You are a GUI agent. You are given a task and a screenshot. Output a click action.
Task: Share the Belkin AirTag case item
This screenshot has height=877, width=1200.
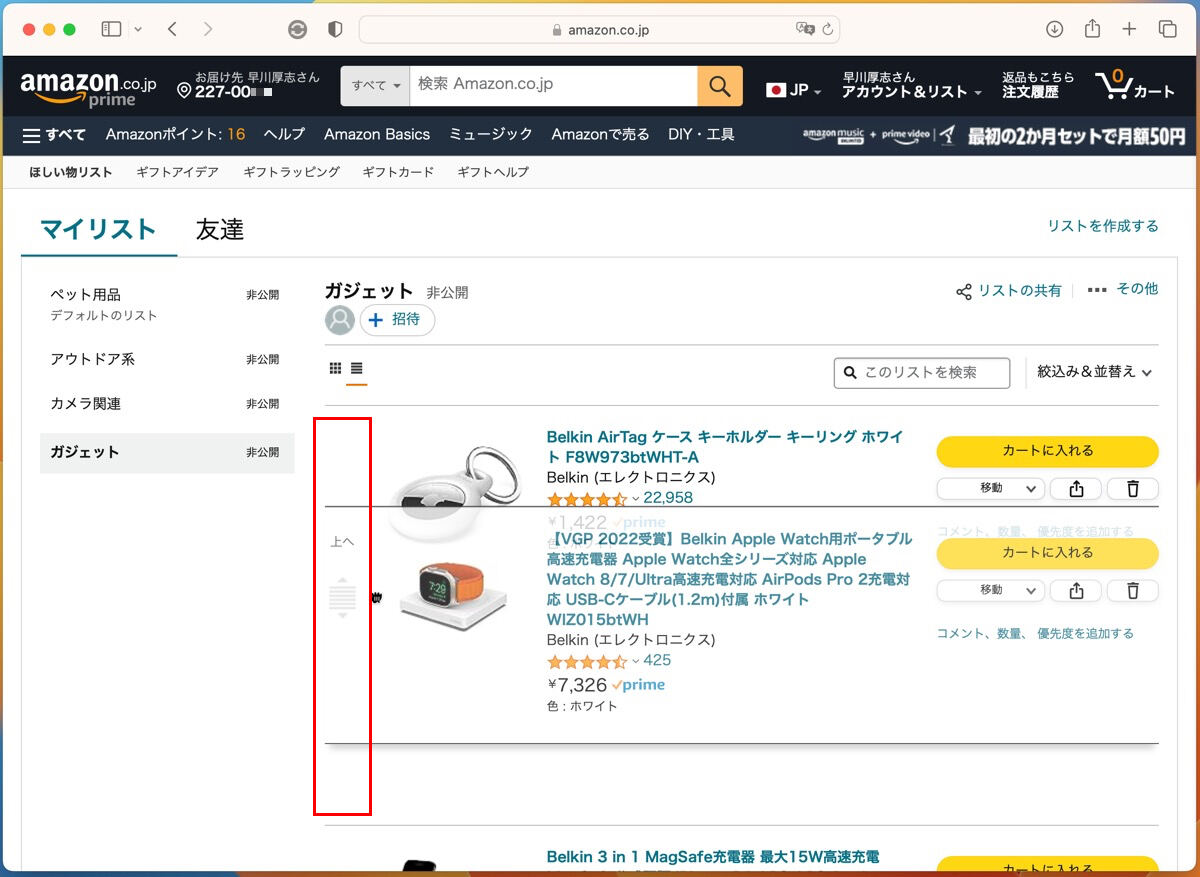(1076, 489)
